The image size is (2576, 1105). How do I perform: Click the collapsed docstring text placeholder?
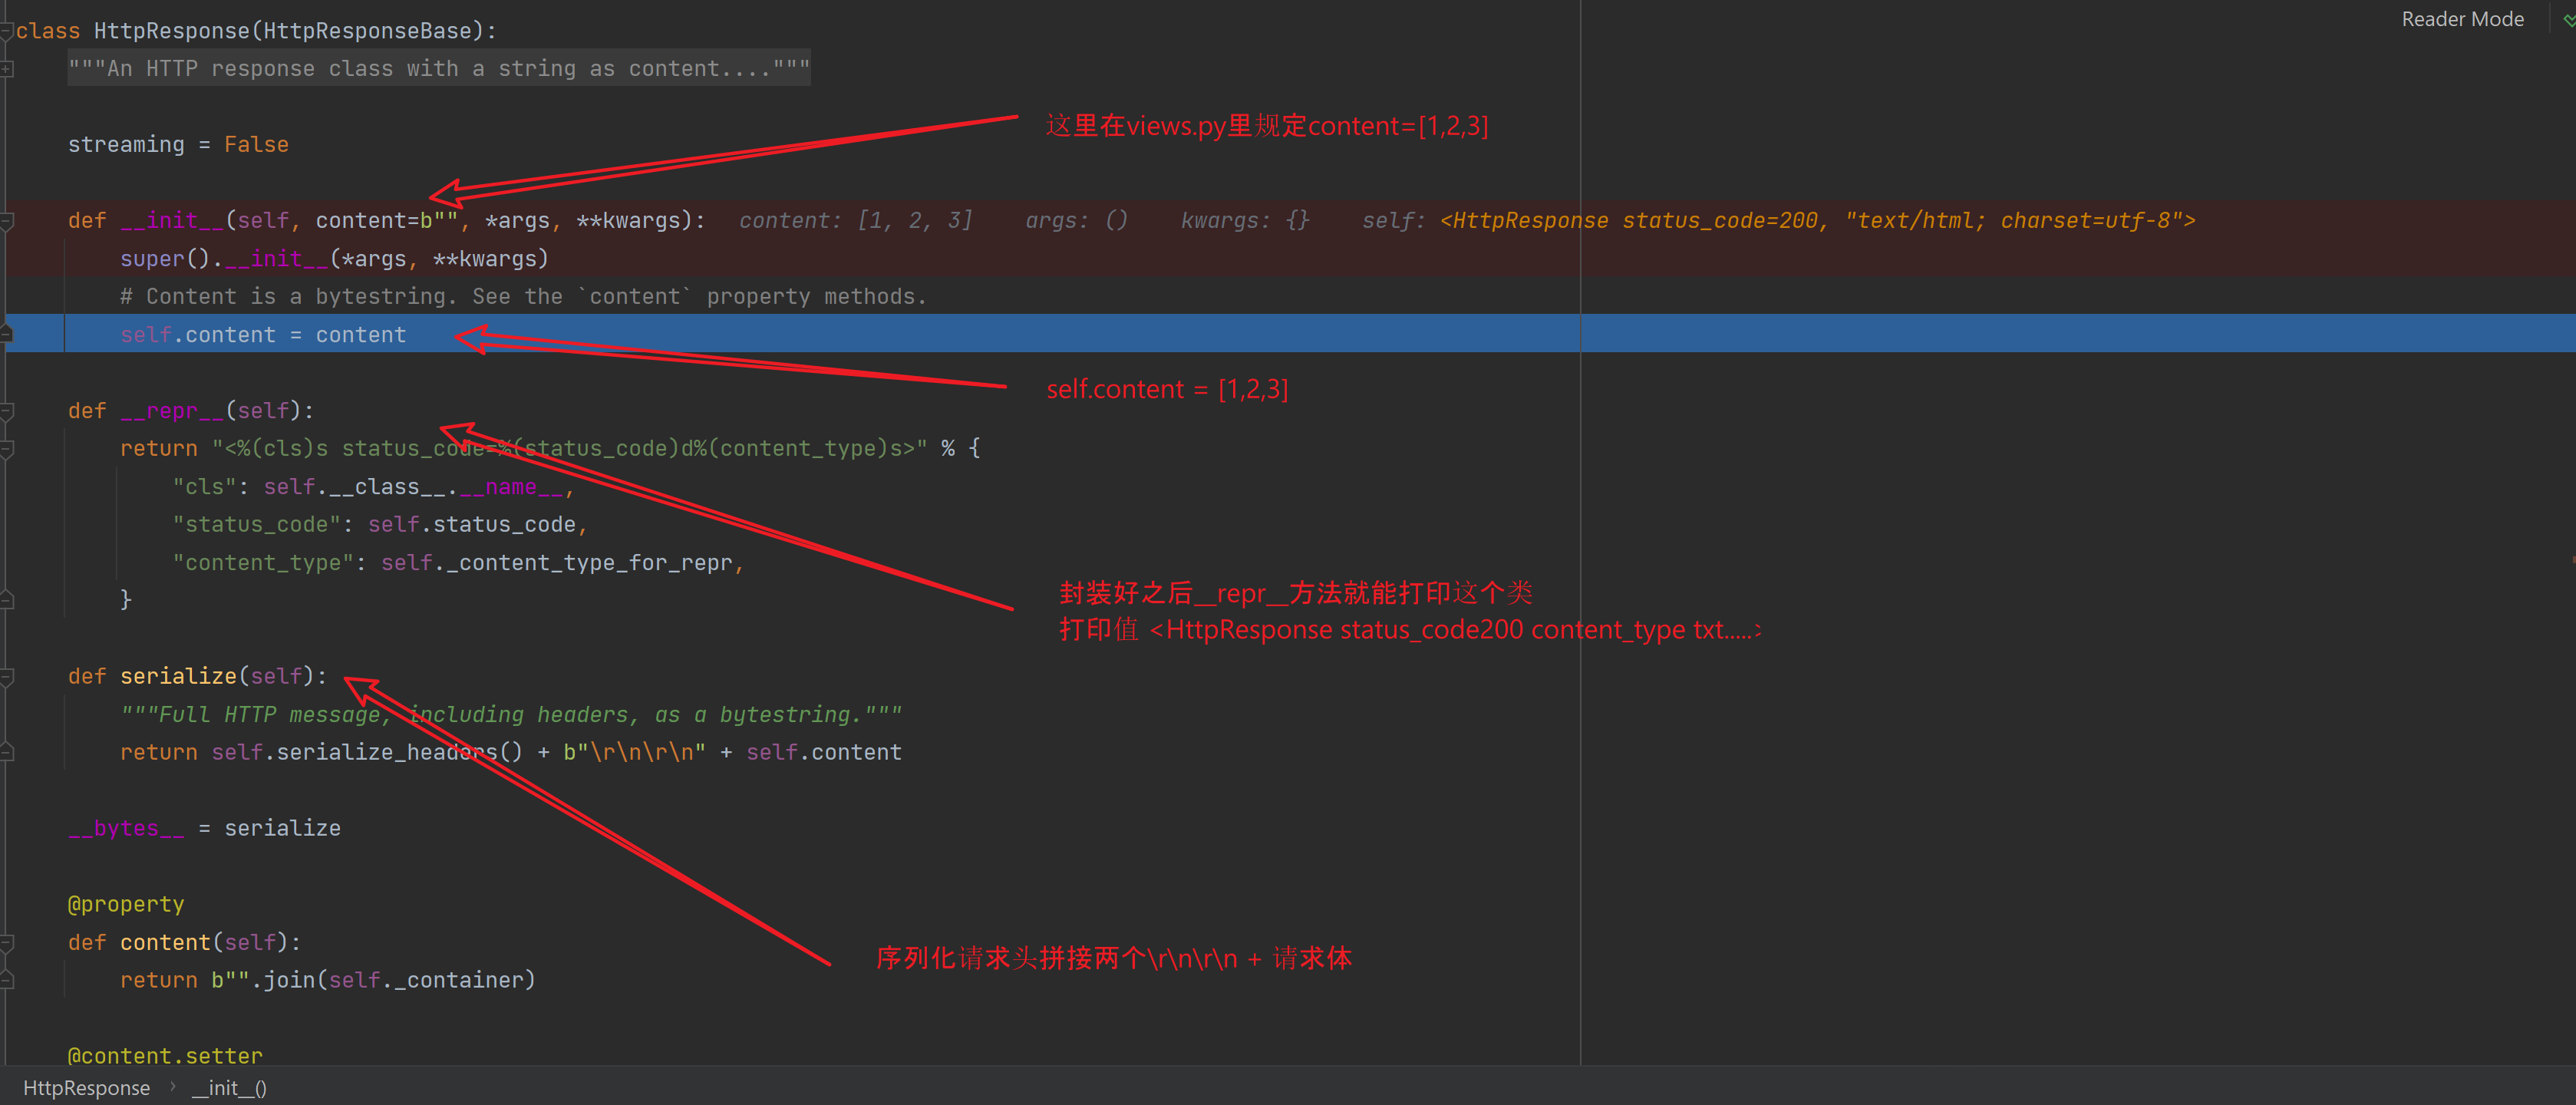(x=438, y=69)
